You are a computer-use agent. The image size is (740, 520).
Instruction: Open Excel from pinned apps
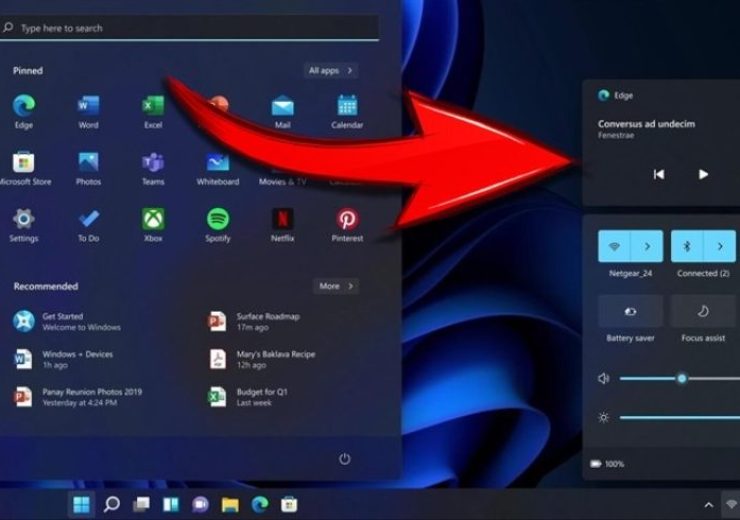(153, 111)
